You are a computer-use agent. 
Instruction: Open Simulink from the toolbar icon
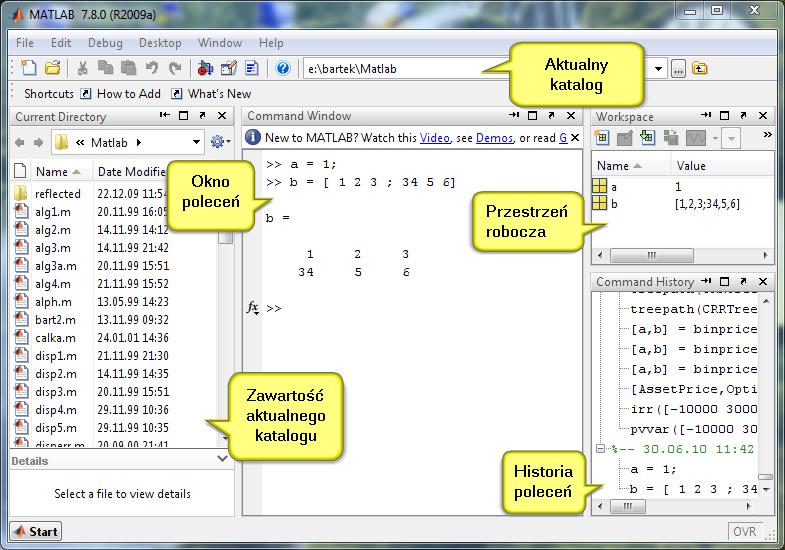click(205, 68)
